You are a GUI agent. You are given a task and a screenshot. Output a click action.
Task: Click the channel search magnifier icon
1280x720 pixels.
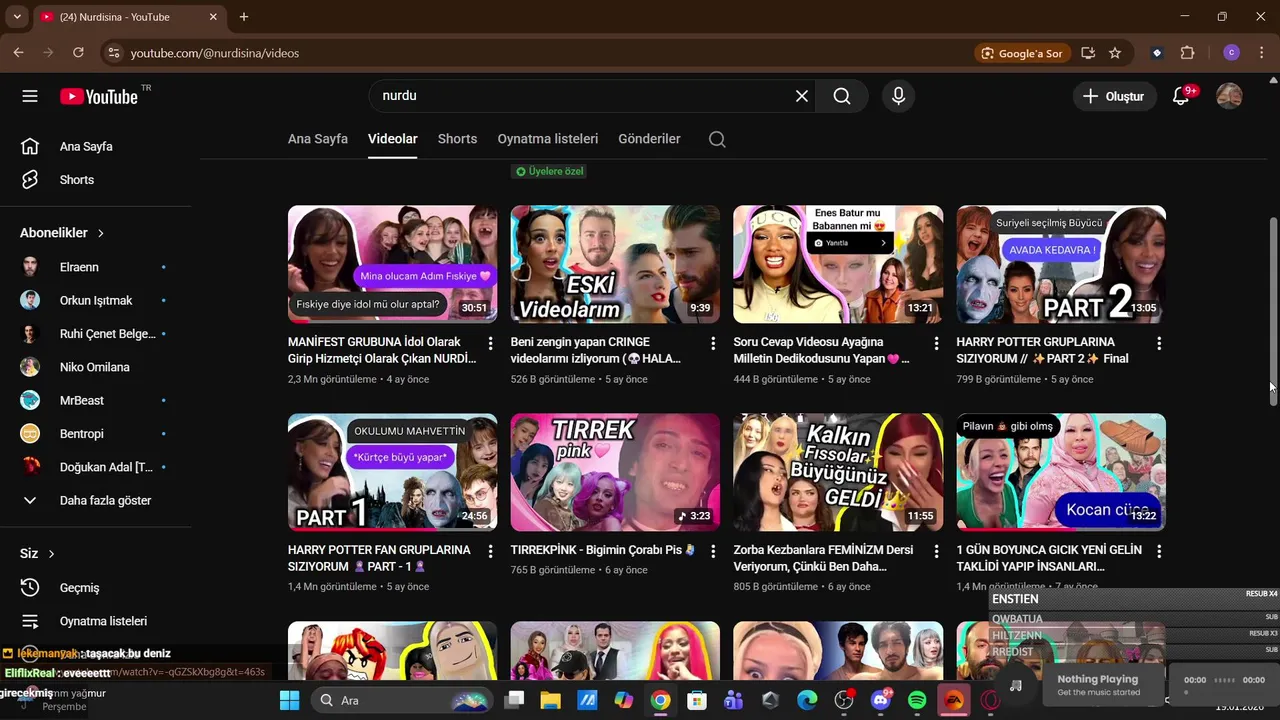click(x=717, y=139)
